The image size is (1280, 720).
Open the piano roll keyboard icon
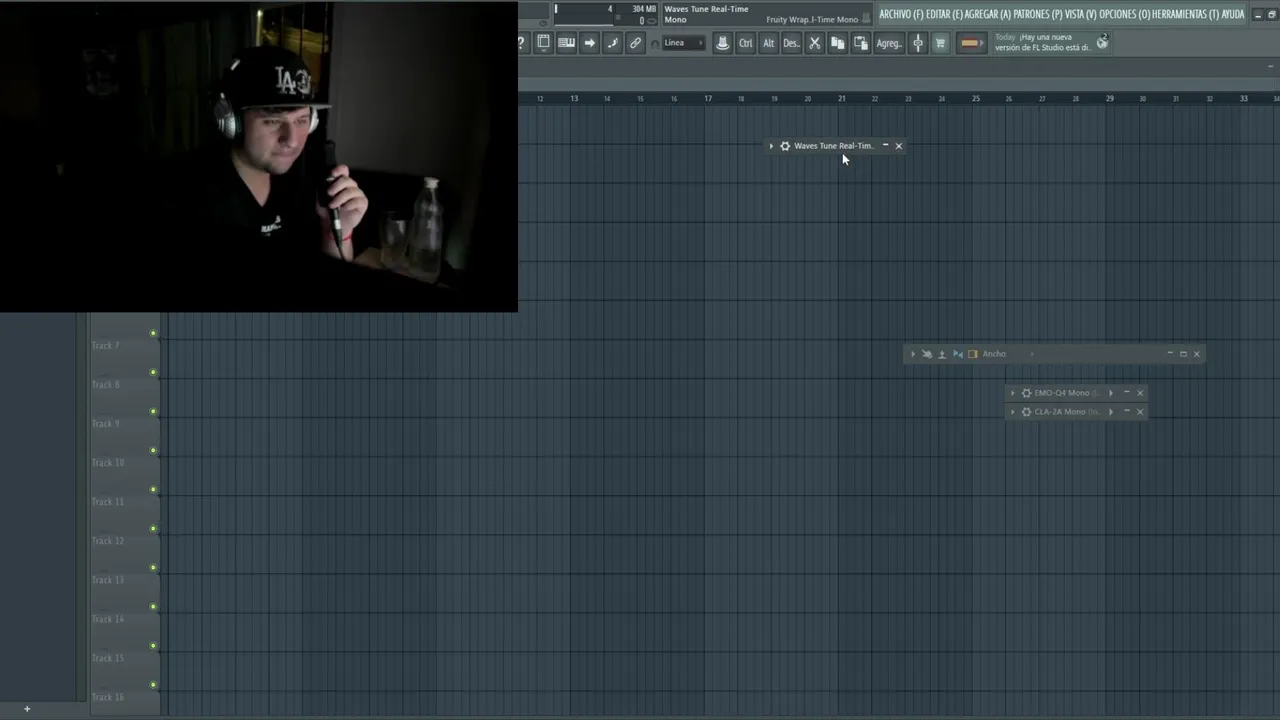click(x=566, y=42)
